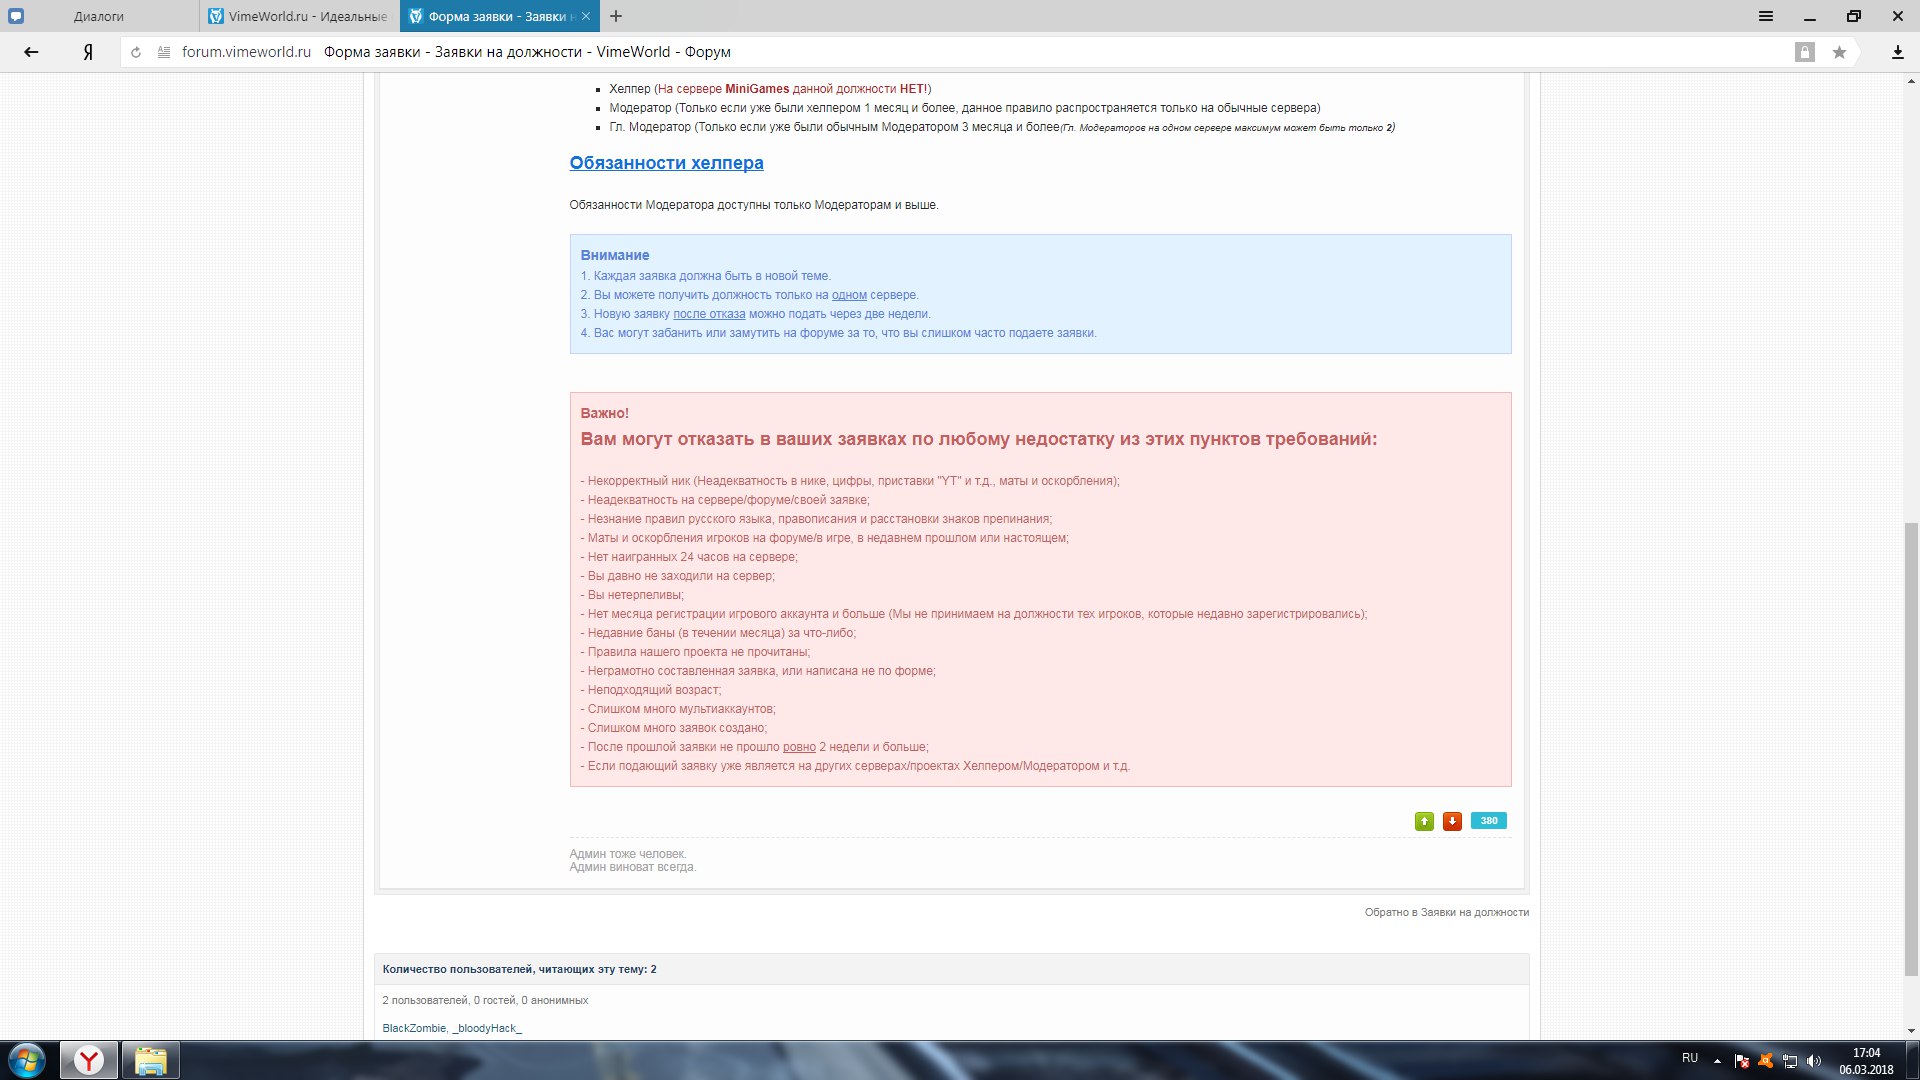Image resolution: width=1920 pixels, height=1080 pixels.
Task: Click the red downvote arrow icon
Action: click(x=1452, y=821)
